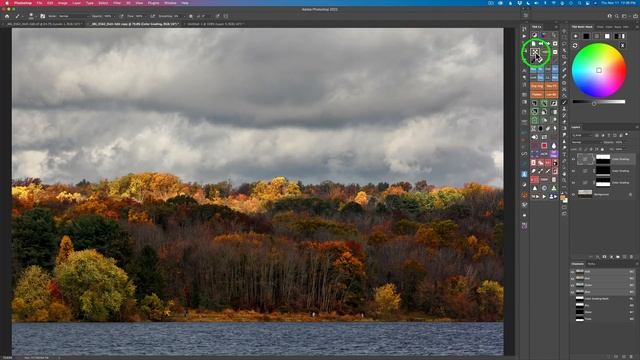Click the fx layer style icon
Image resolution: width=640 pixels, height=360 pixels.
click(x=597, y=257)
